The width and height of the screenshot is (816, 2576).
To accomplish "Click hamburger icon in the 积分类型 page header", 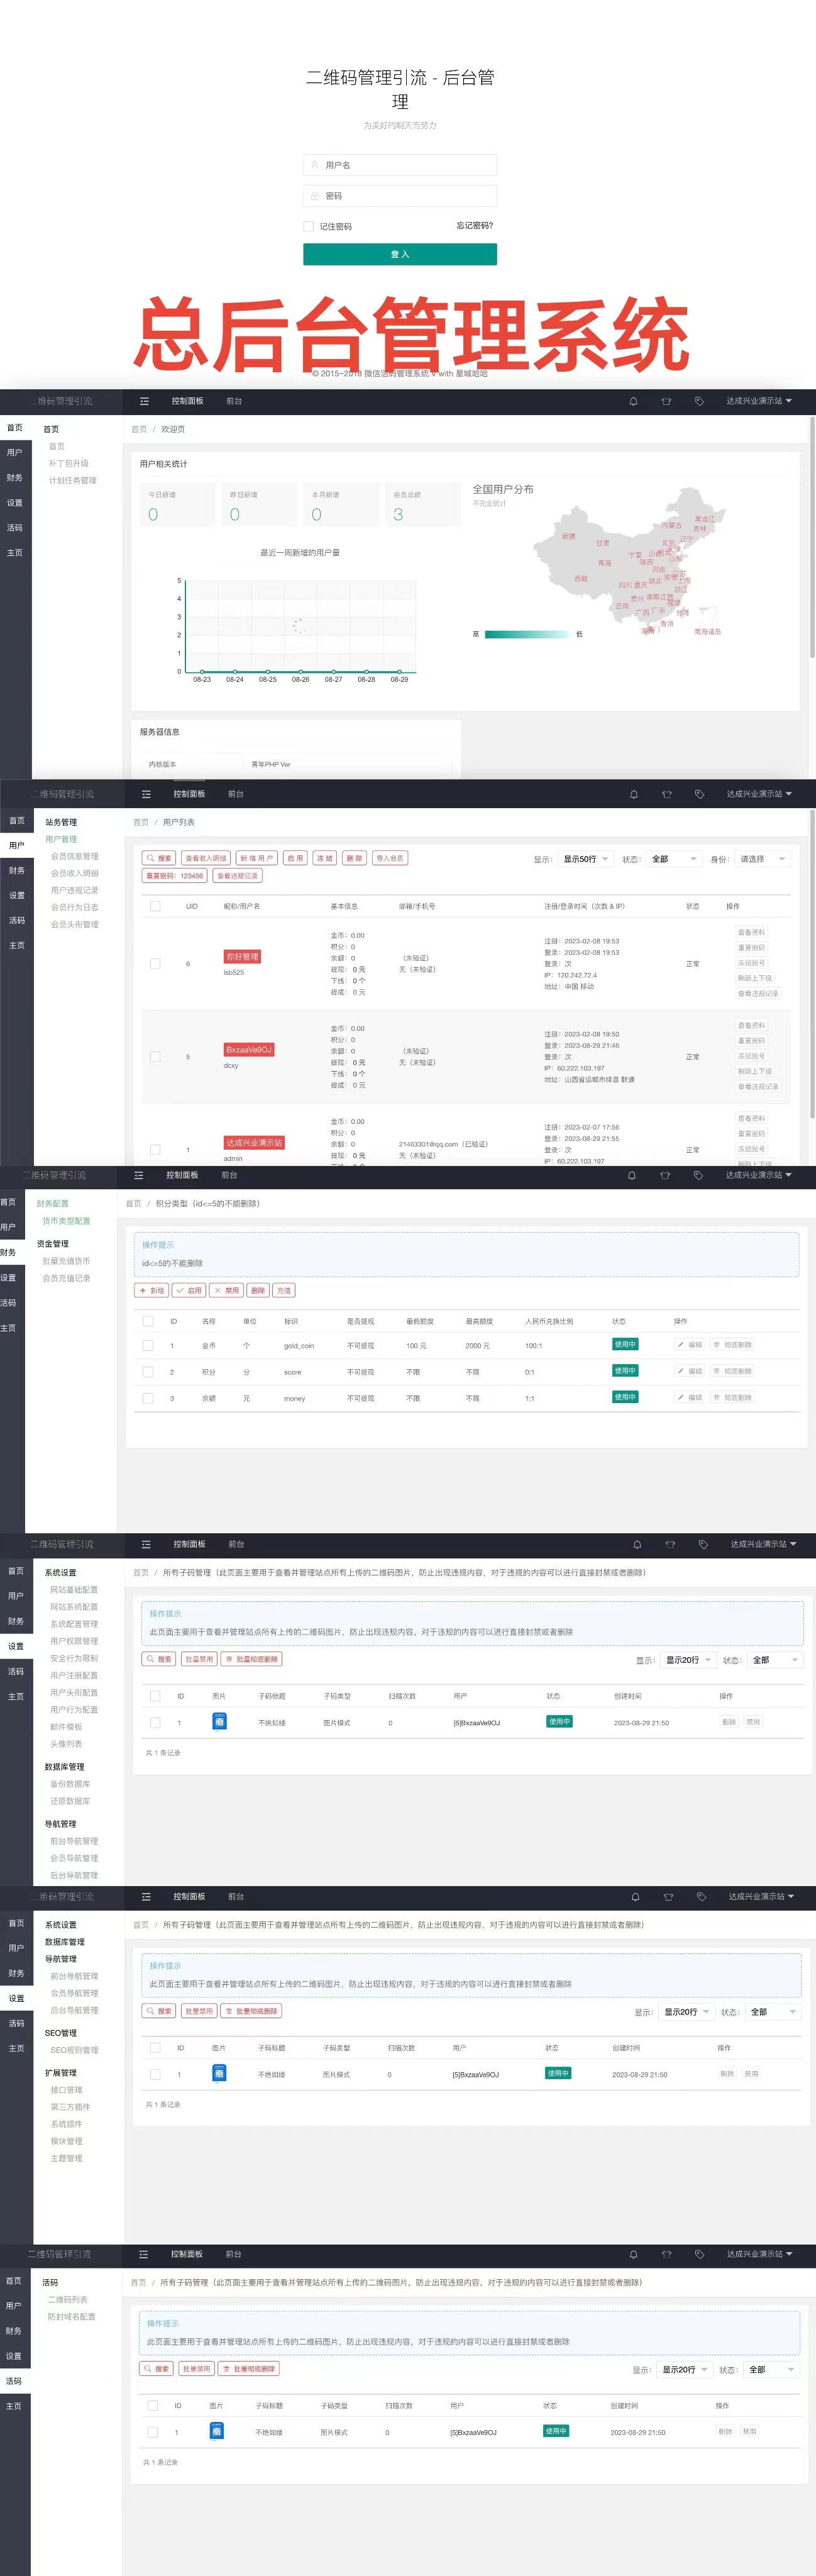I will click(138, 1175).
